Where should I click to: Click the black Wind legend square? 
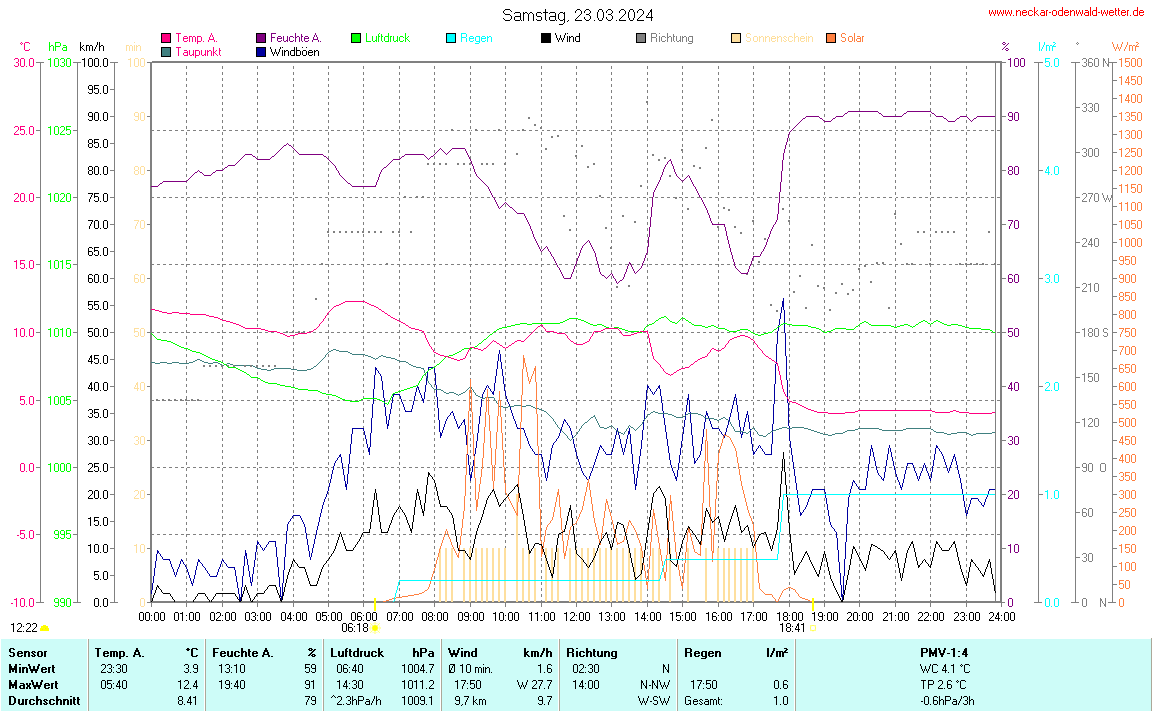click(x=546, y=39)
